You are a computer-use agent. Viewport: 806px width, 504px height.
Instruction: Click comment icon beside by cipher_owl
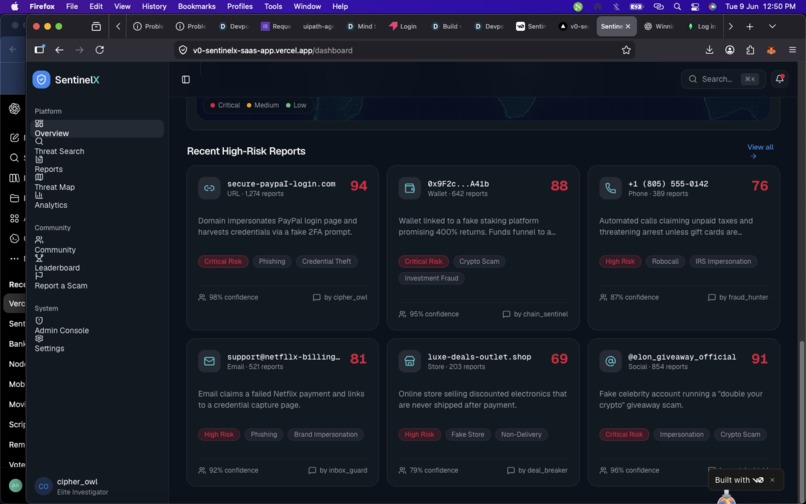[x=317, y=297]
